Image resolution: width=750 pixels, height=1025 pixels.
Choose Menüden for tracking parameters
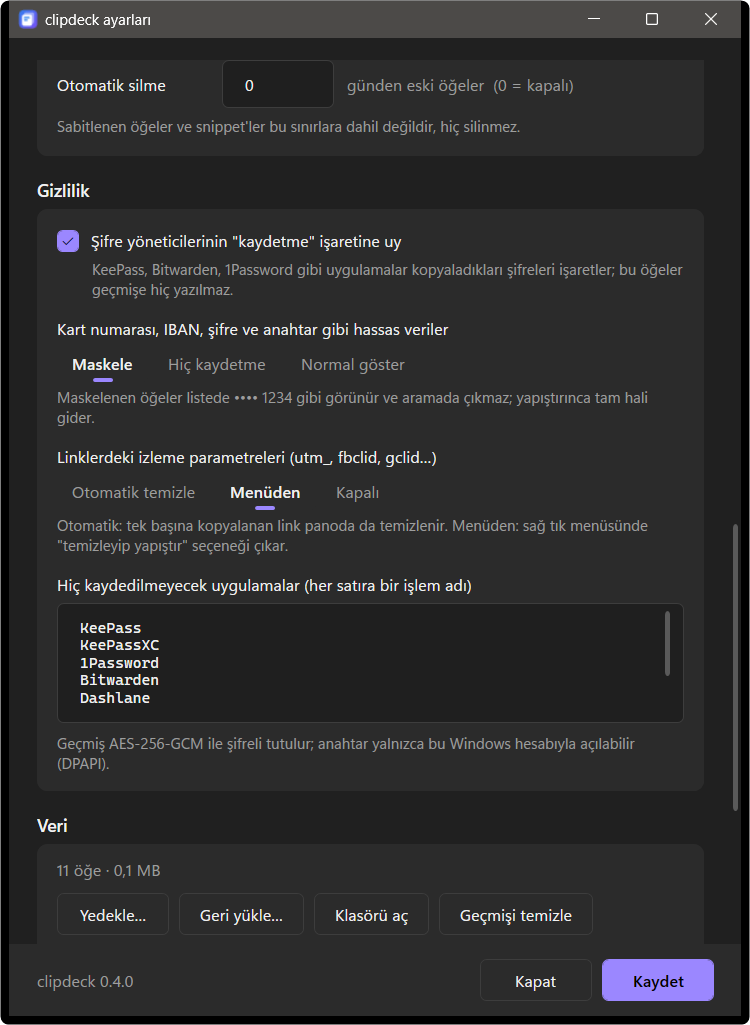click(x=265, y=492)
